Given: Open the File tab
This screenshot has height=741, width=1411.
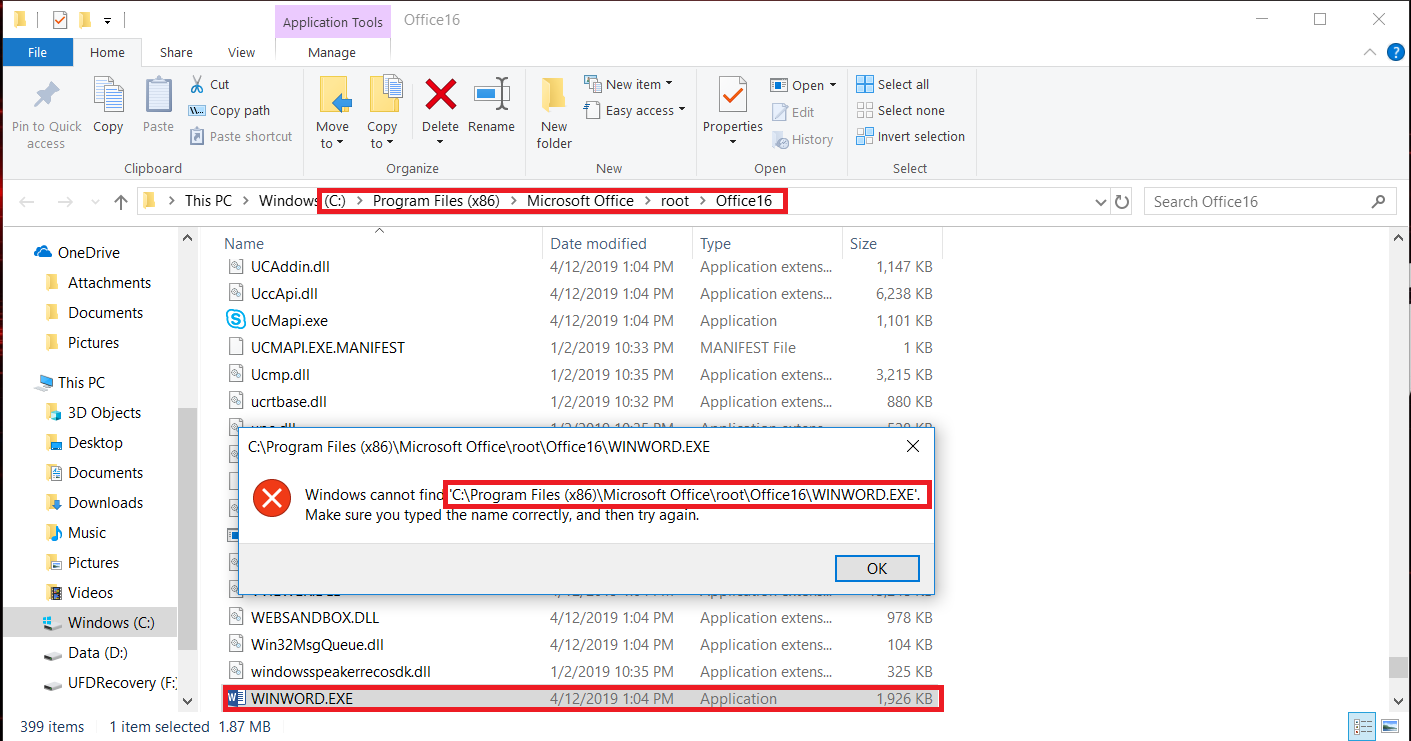Looking at the screenshot, I should pyautogui.click(x=38, y=53).
